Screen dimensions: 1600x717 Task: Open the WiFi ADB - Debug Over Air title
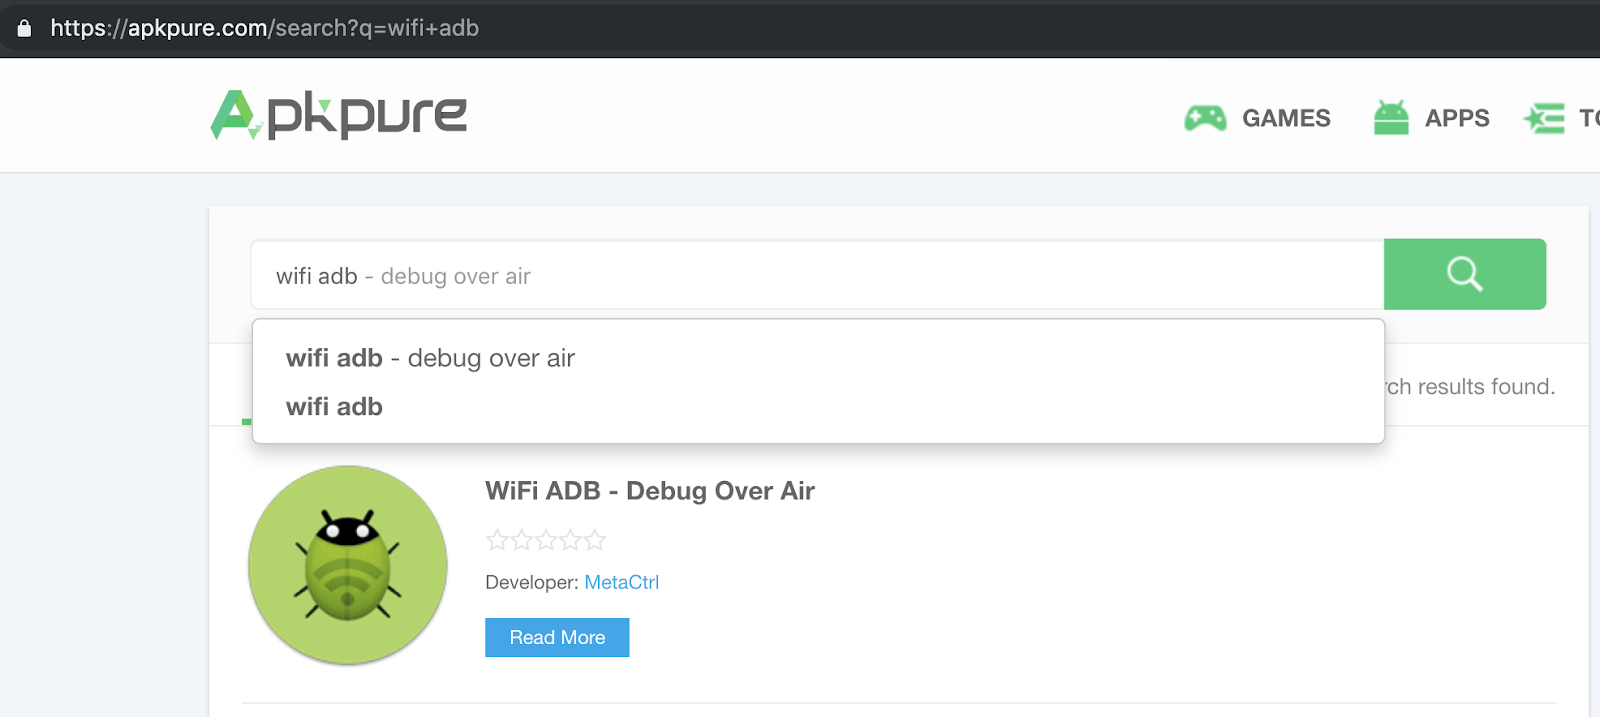(x=650, y=491)
